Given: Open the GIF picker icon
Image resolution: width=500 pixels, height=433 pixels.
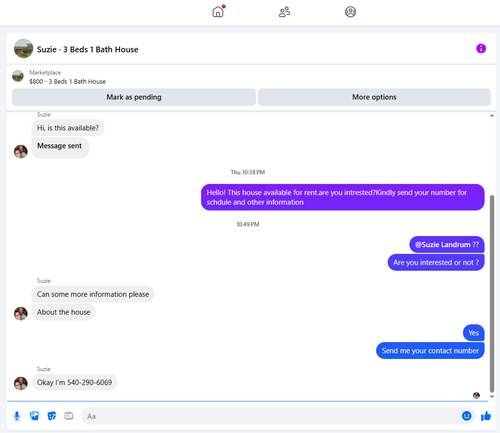Looking at the screenshot, I should pyautogui.click(x=69, y=416).
